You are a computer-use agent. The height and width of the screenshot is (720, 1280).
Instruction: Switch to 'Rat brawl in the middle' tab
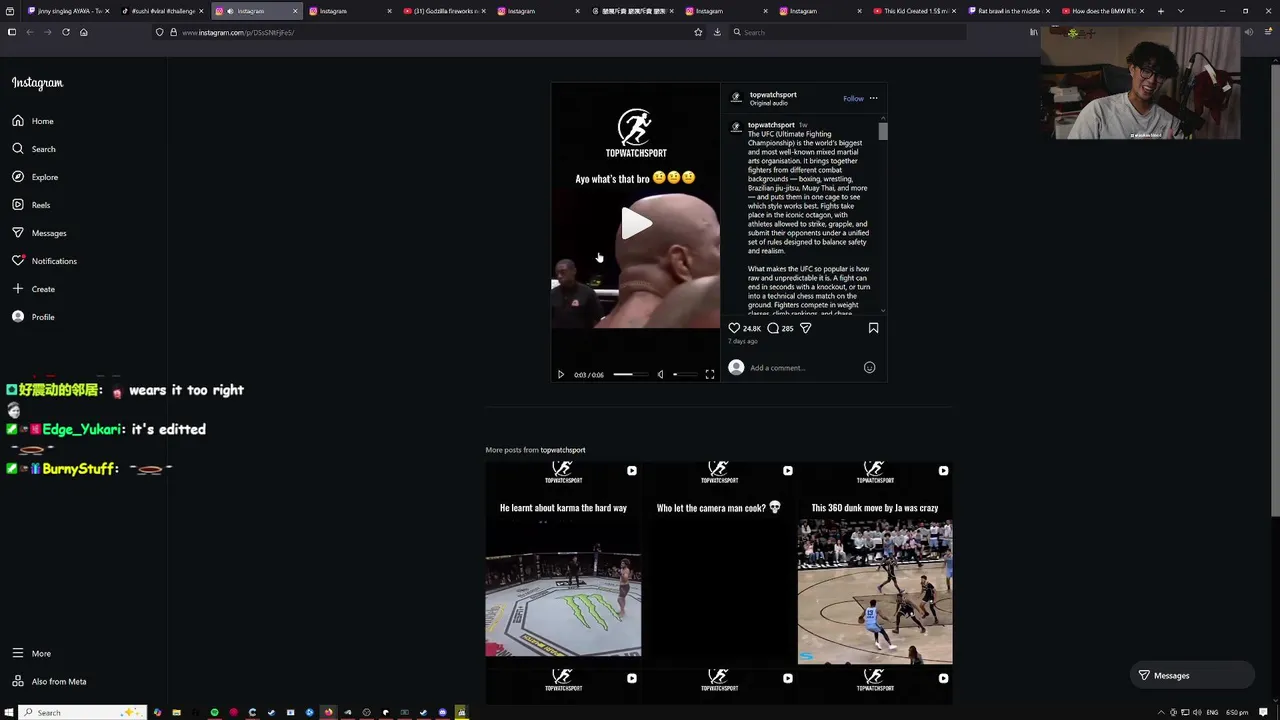[x=1008, y=11]
